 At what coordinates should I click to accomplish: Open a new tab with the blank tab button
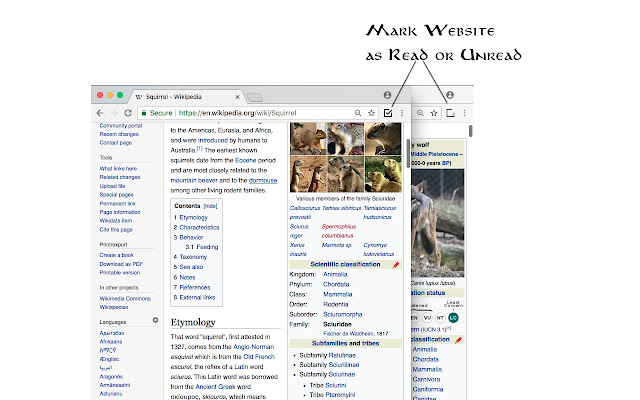click(254, 98)
